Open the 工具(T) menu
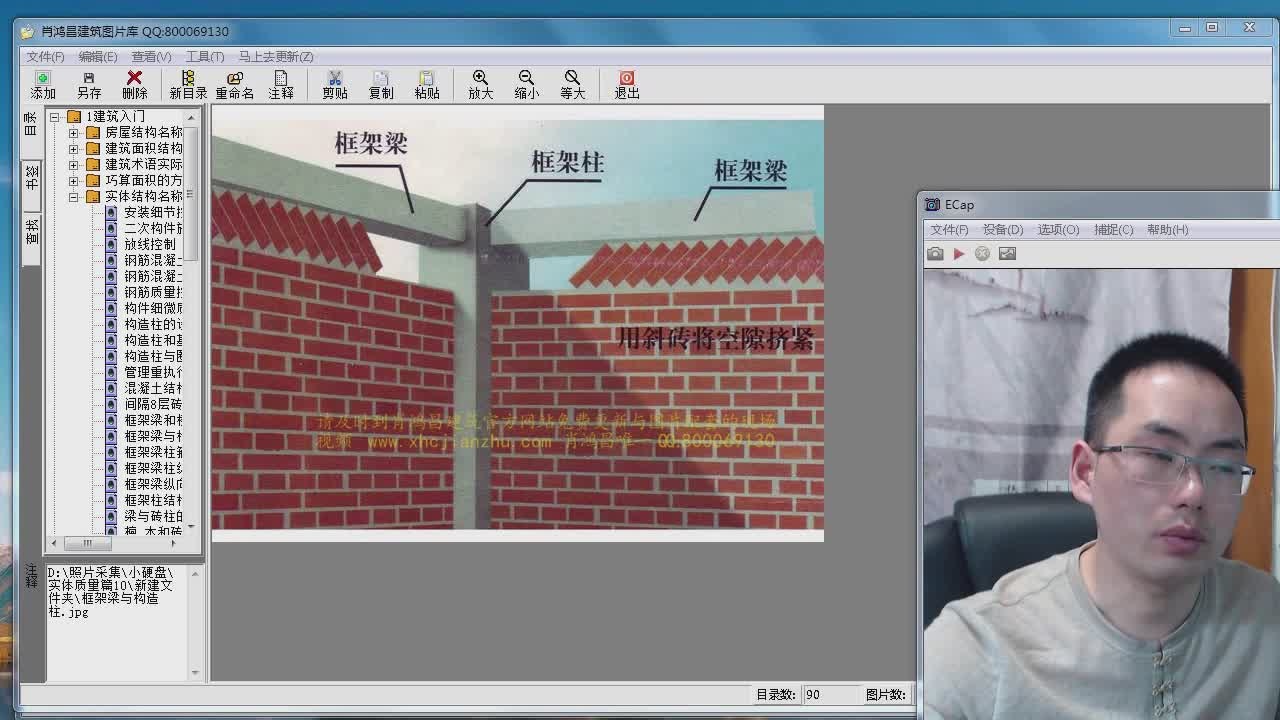Screen dimensions: 1280x720 pyautogui.click(x=204, y=57)
